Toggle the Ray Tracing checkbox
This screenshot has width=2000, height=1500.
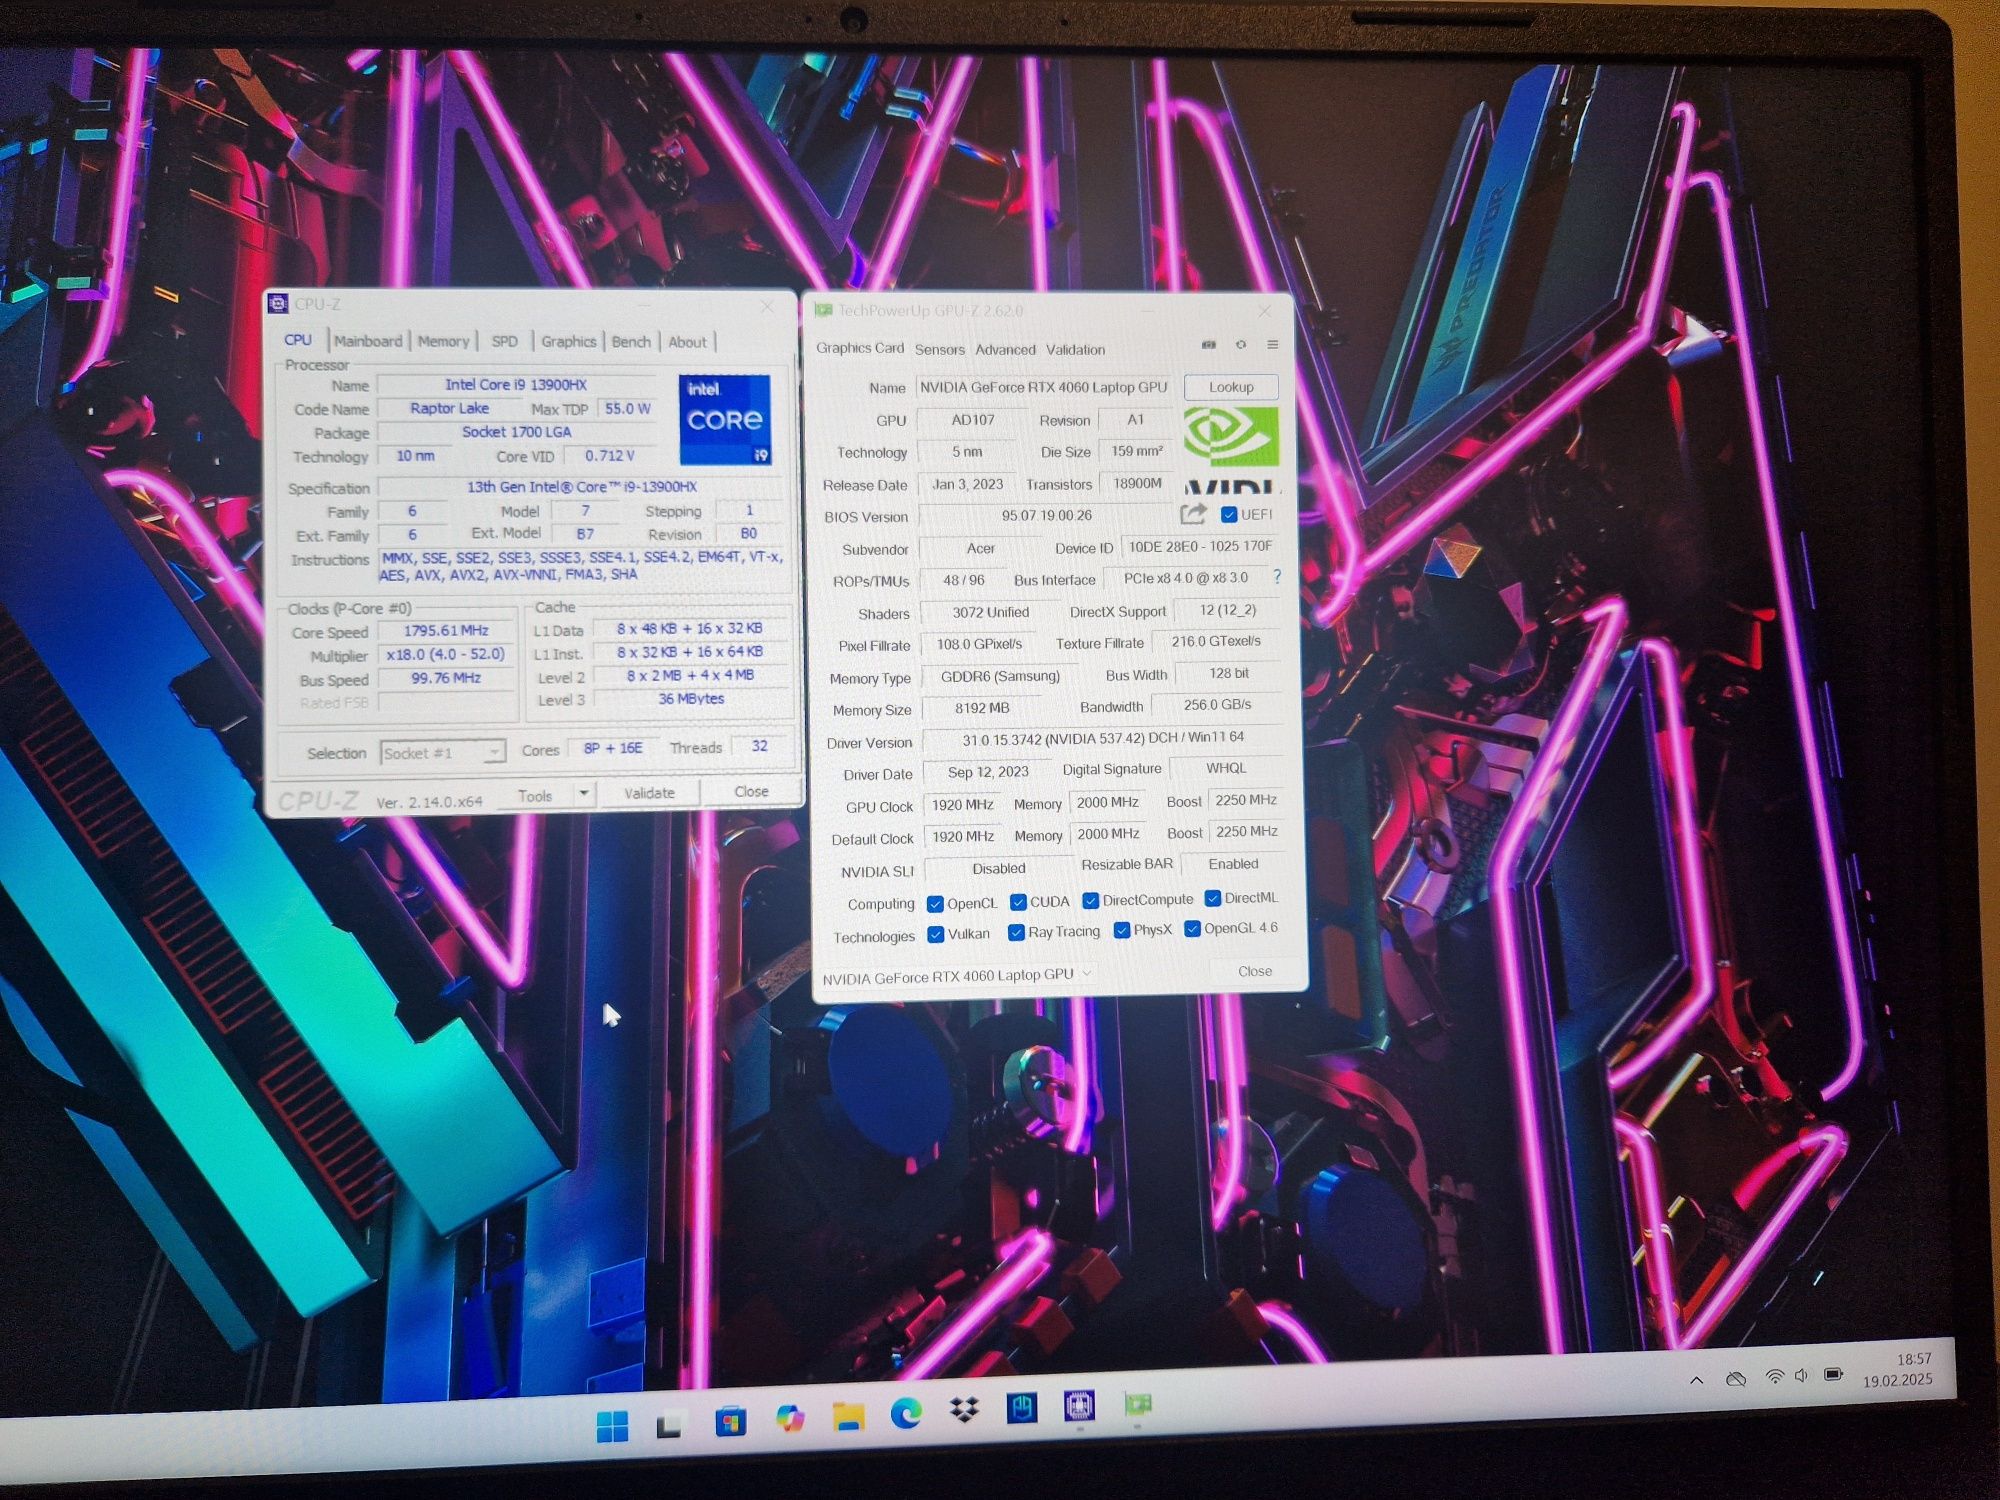[x=1016, y=932]
